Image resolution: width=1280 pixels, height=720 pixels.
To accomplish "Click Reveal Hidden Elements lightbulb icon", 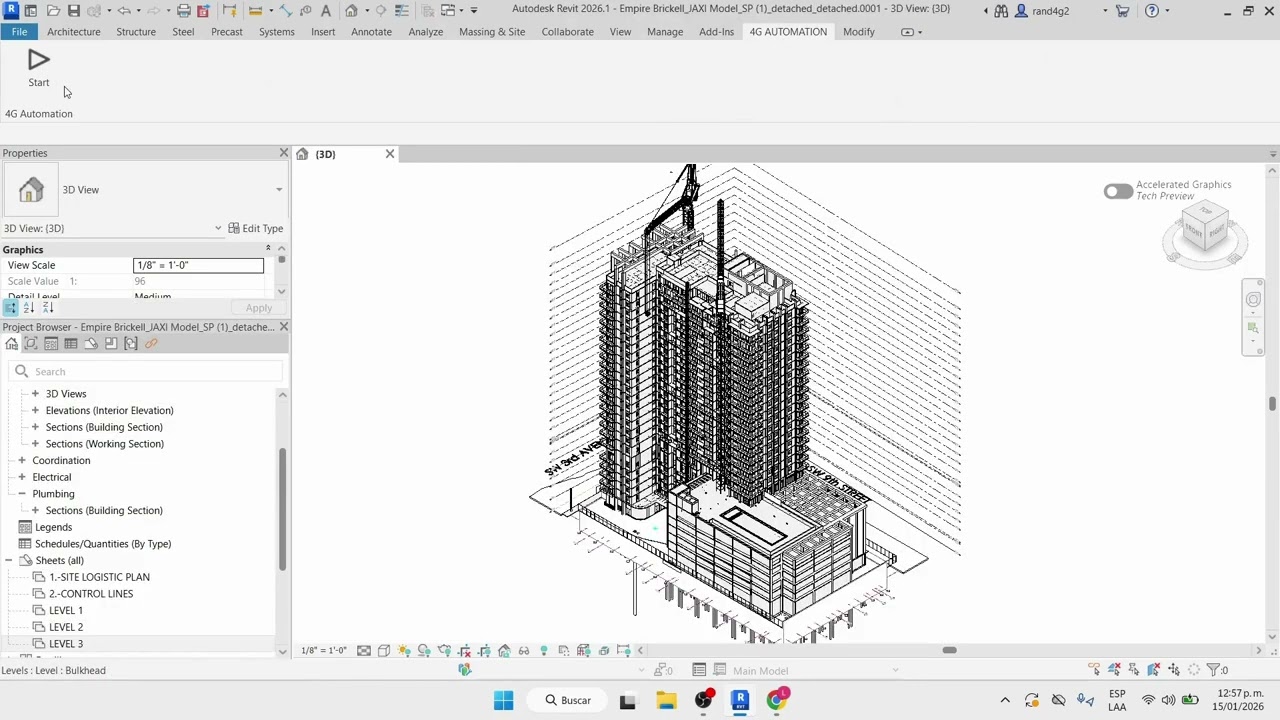I will (x=544, y=651).
